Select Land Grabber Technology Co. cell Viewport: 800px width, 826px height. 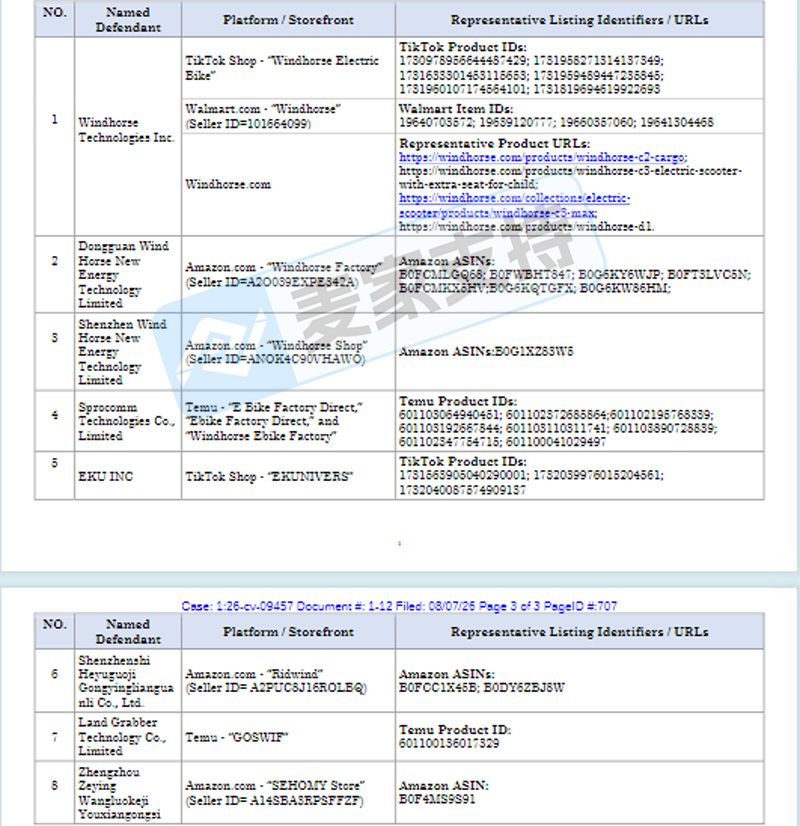click(128, 736)
